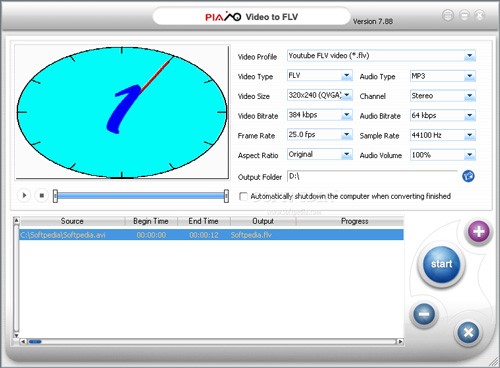Viewport: 500px width, 368px height.
Task: Open the Video Bitrate dropdown
Action: pyautogui.click(x=347, y=115)
